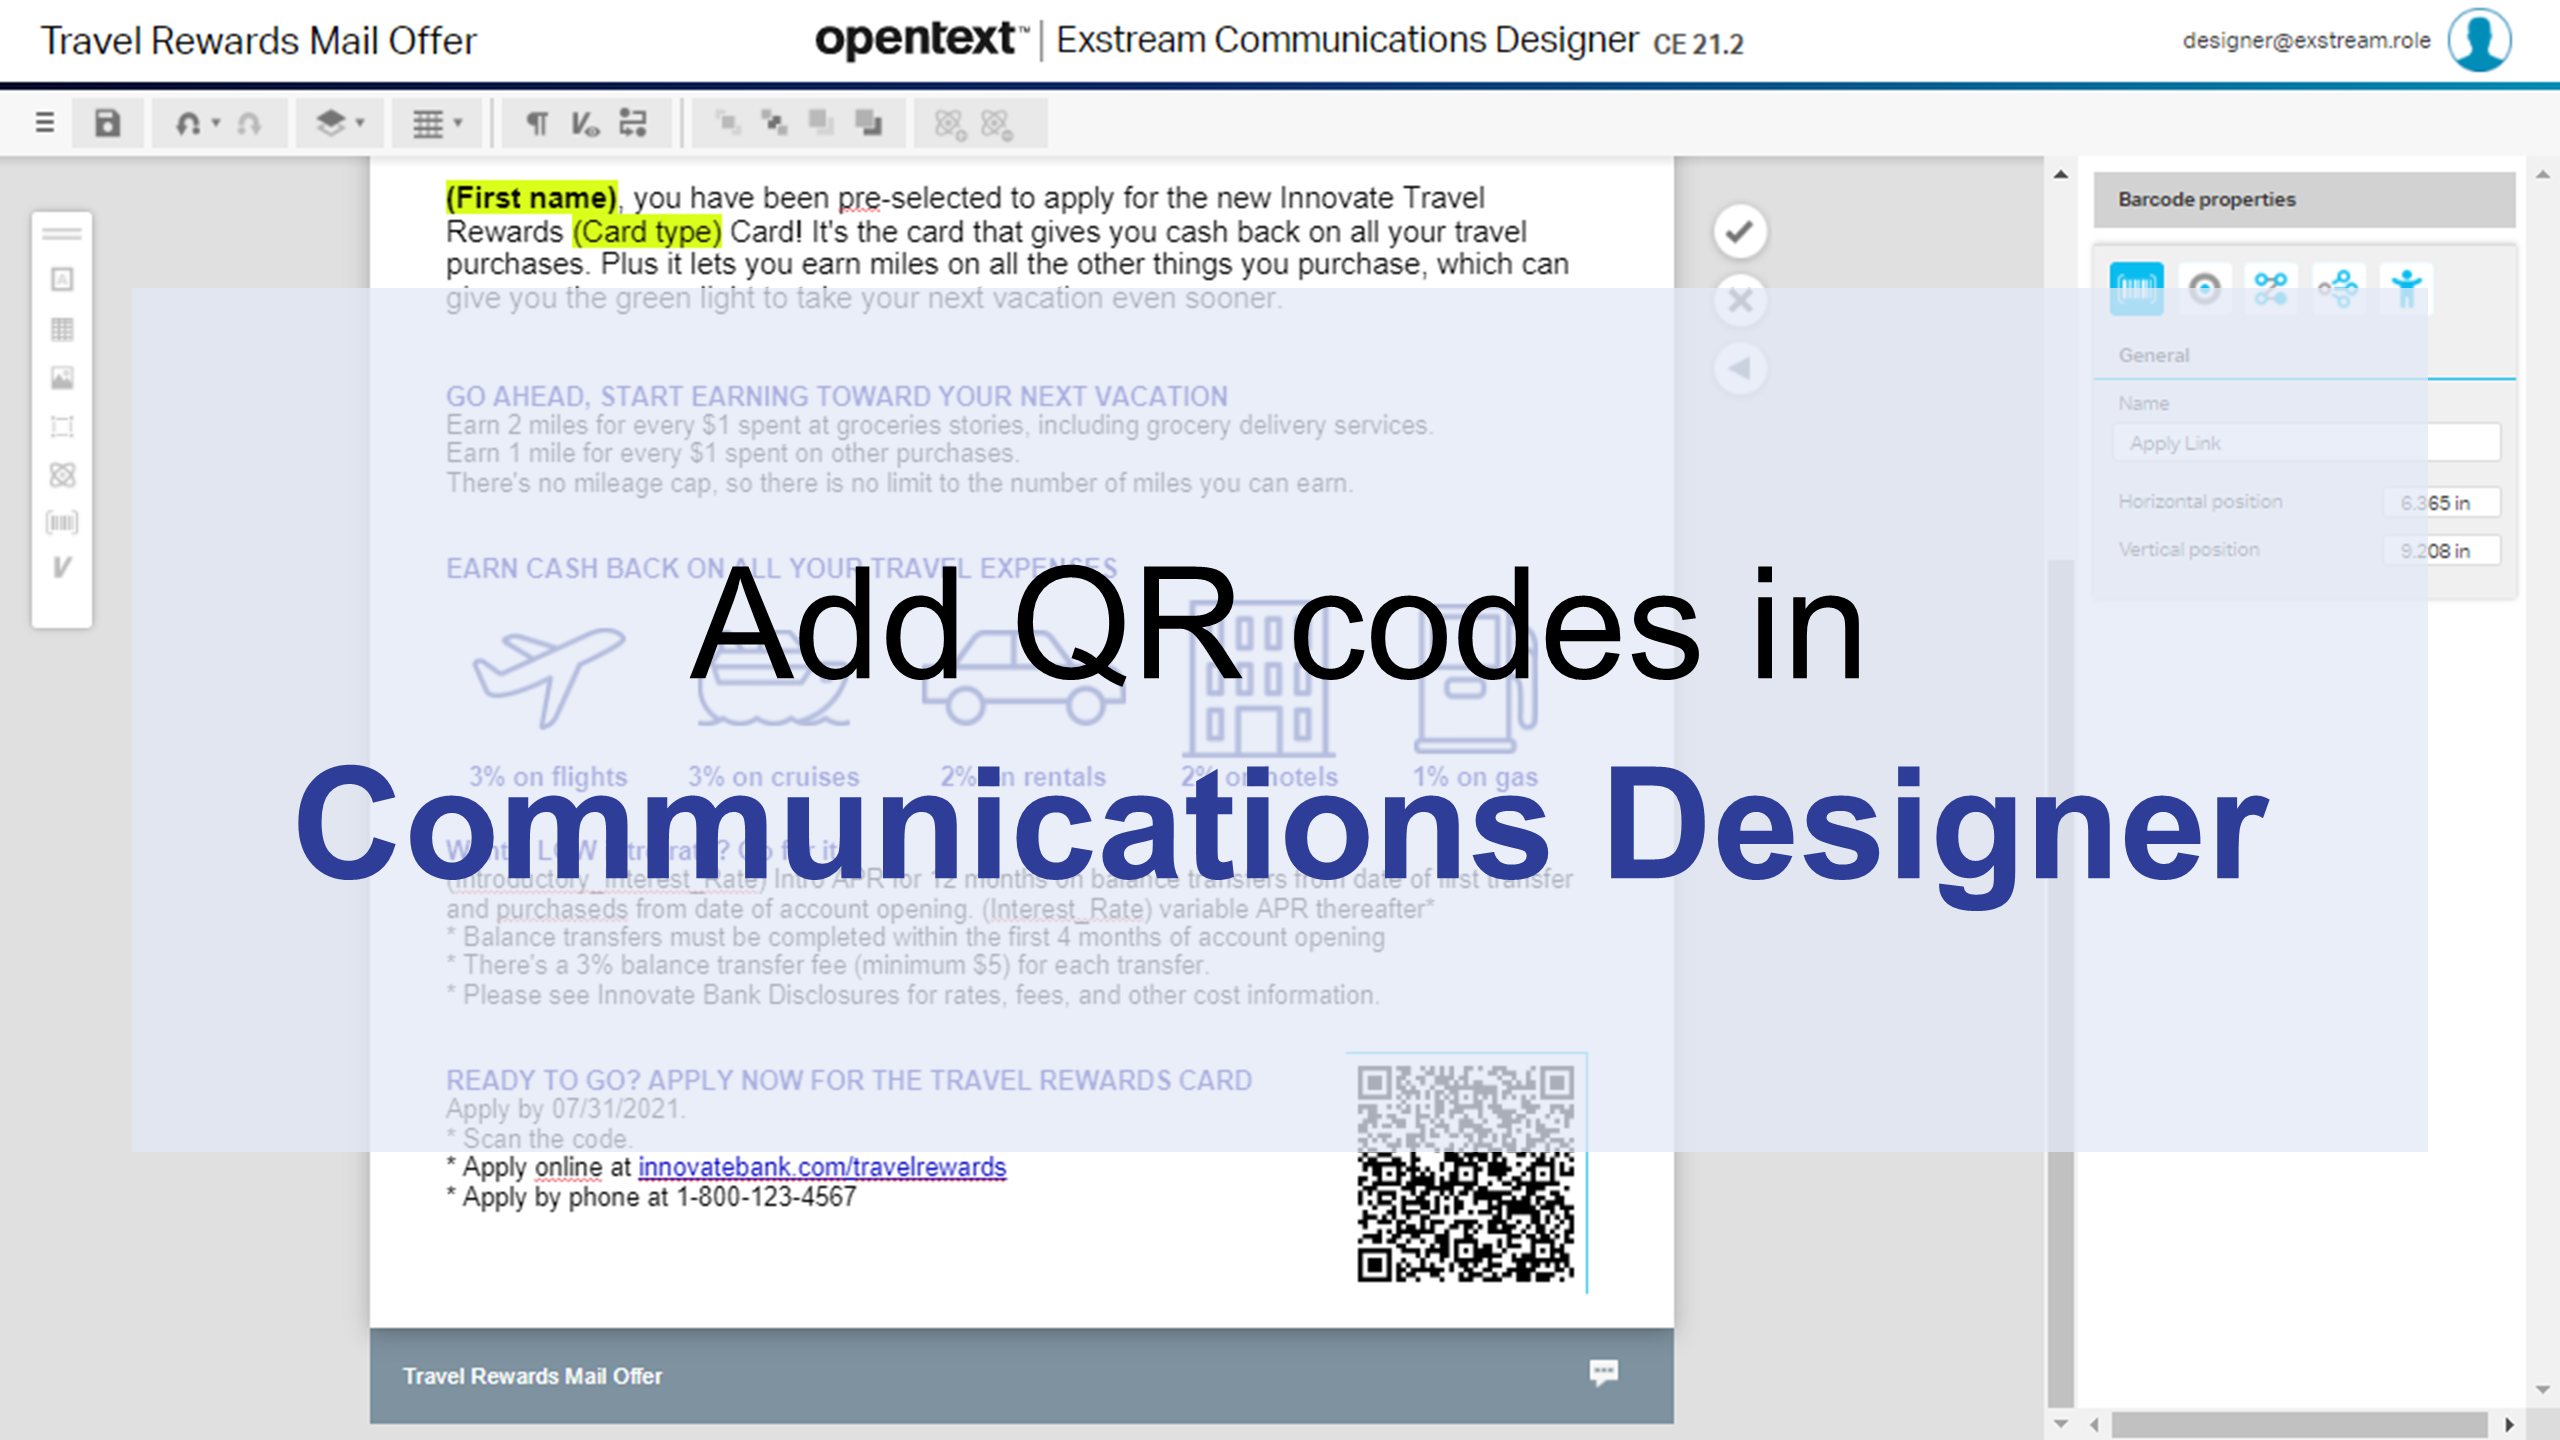Select the text box tool in palette

tap(62, 279)
